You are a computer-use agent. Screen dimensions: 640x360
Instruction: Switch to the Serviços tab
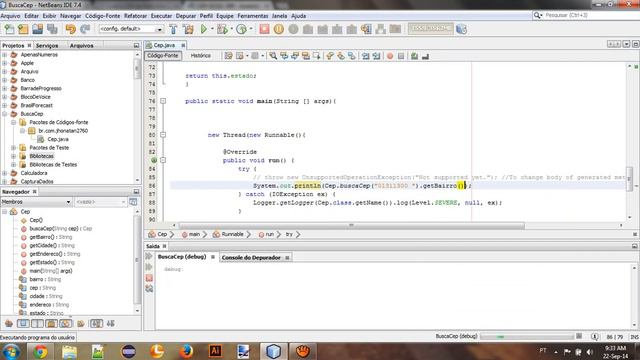pyautogui.click(x=47, y=46)
